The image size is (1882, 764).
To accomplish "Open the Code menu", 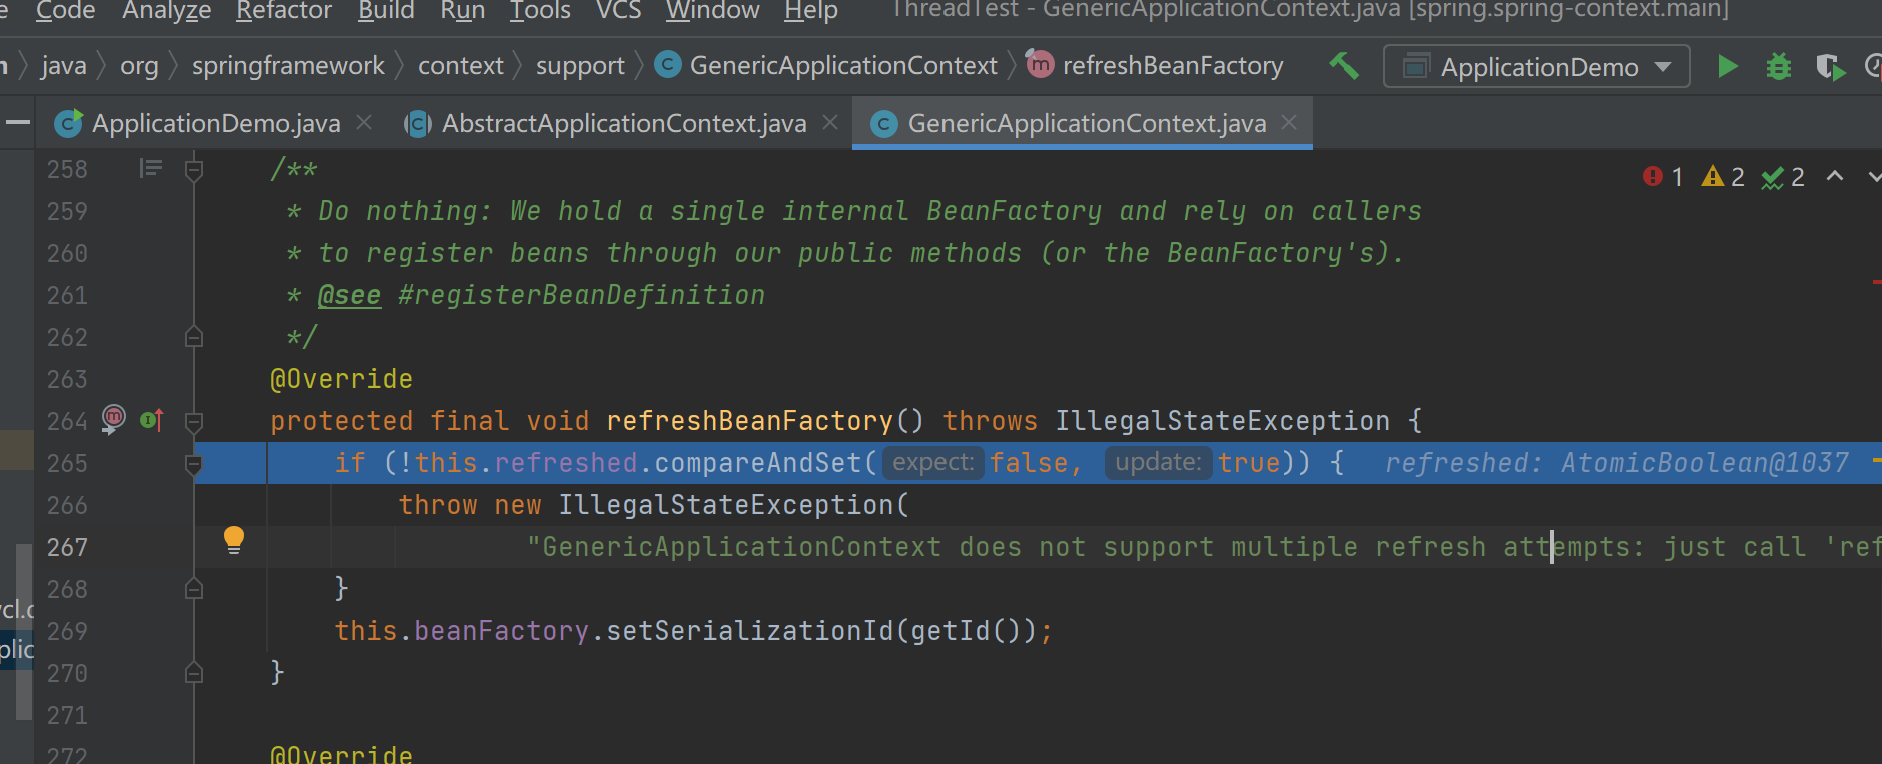I will 65,10.
